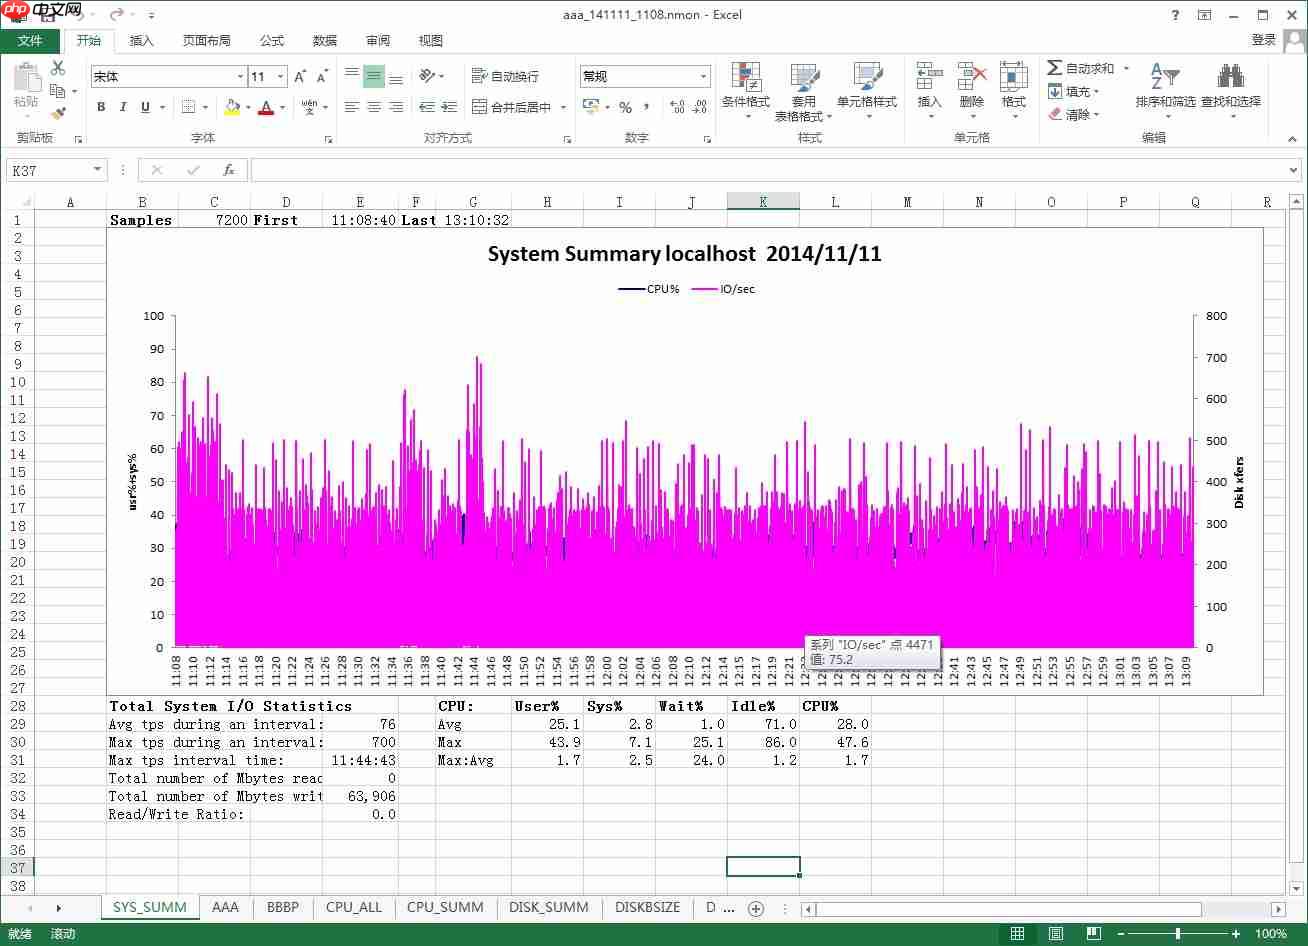Viewport: 1308px width, 946px height.
Task: Expand the number format dropdown (常规)
Action: click(x=703, y=77)
